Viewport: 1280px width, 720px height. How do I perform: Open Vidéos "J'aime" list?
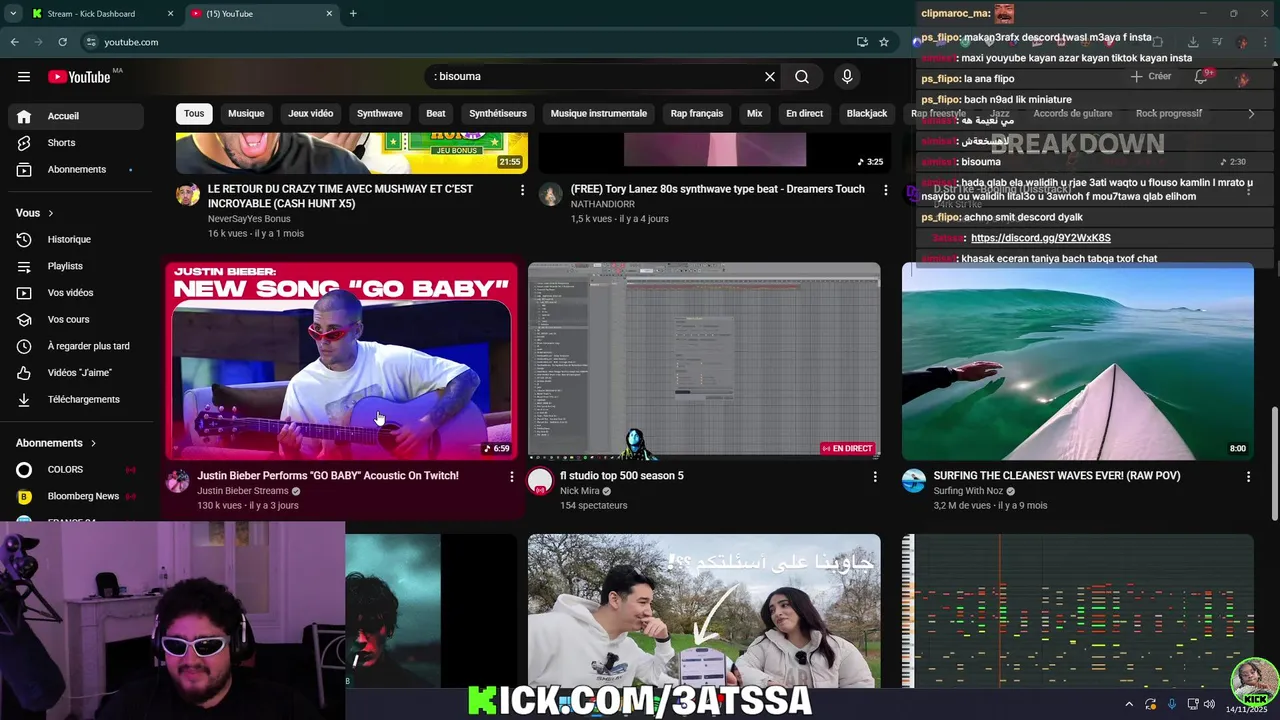pyautogui.click(x=76, y=373)
